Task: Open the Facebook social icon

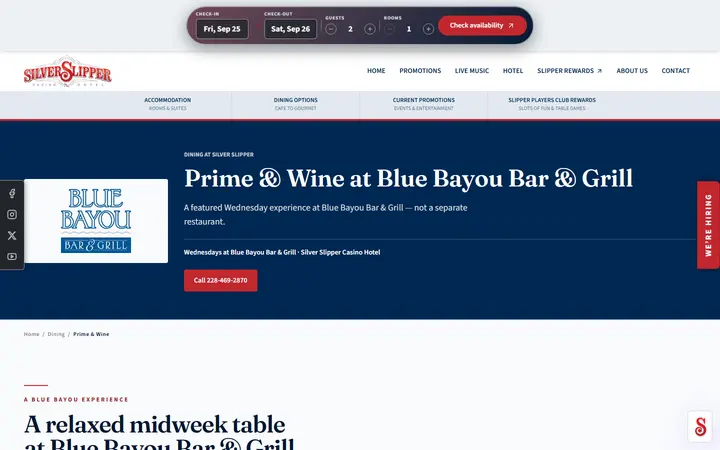Action: (12, 193)
